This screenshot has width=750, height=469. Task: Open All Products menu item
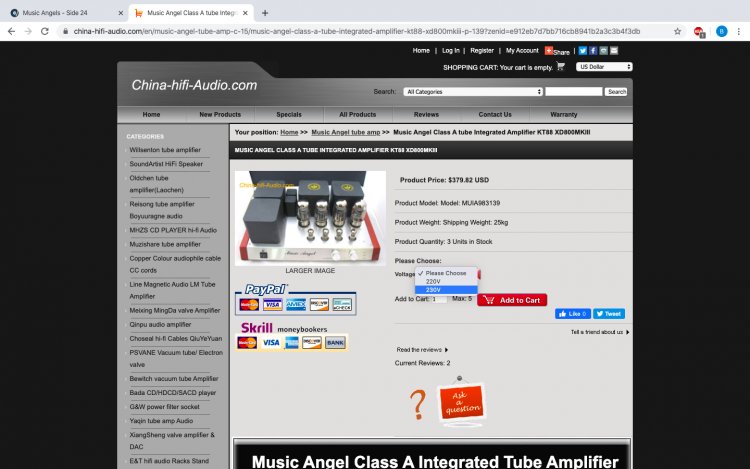357,115
